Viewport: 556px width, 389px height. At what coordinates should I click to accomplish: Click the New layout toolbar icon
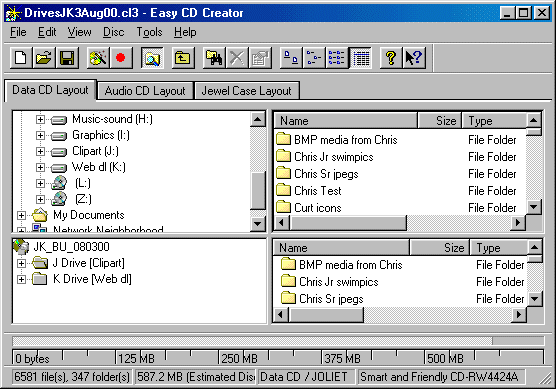pyautogui.click(x=21, y=58)
